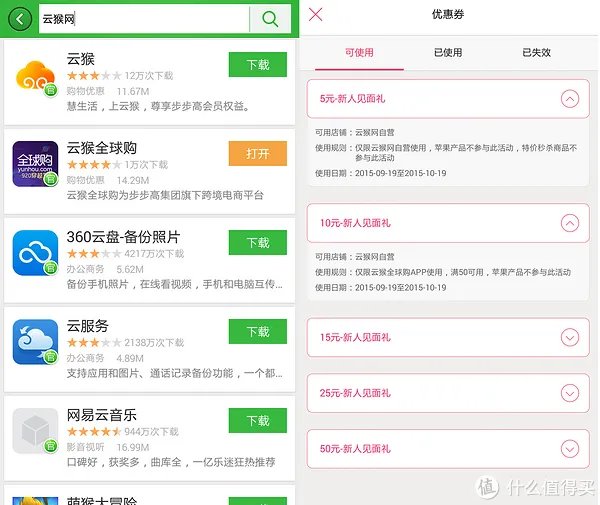Screen dimensions: 600x505
Task: Click the 云猴 star rating
Action: 94,76
